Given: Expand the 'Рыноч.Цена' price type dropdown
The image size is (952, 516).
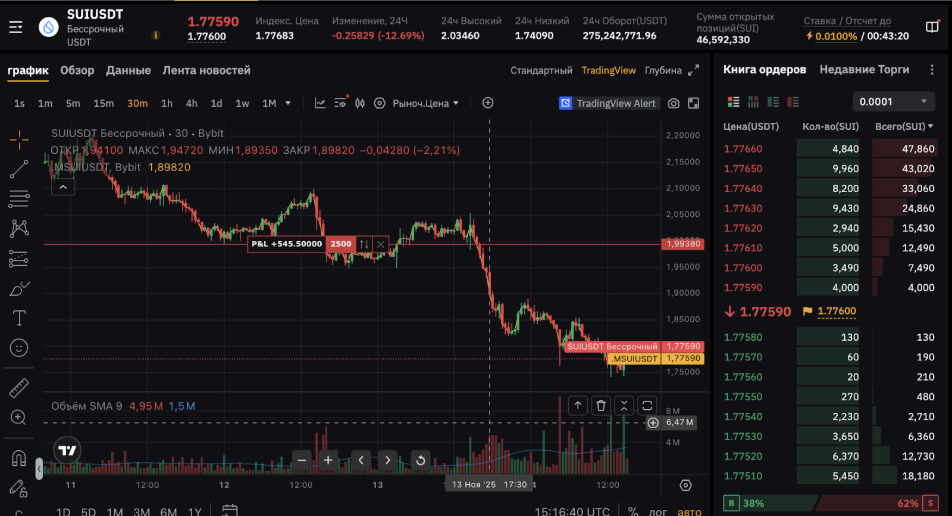Looking at the screenshot, I should coord(425,103).
